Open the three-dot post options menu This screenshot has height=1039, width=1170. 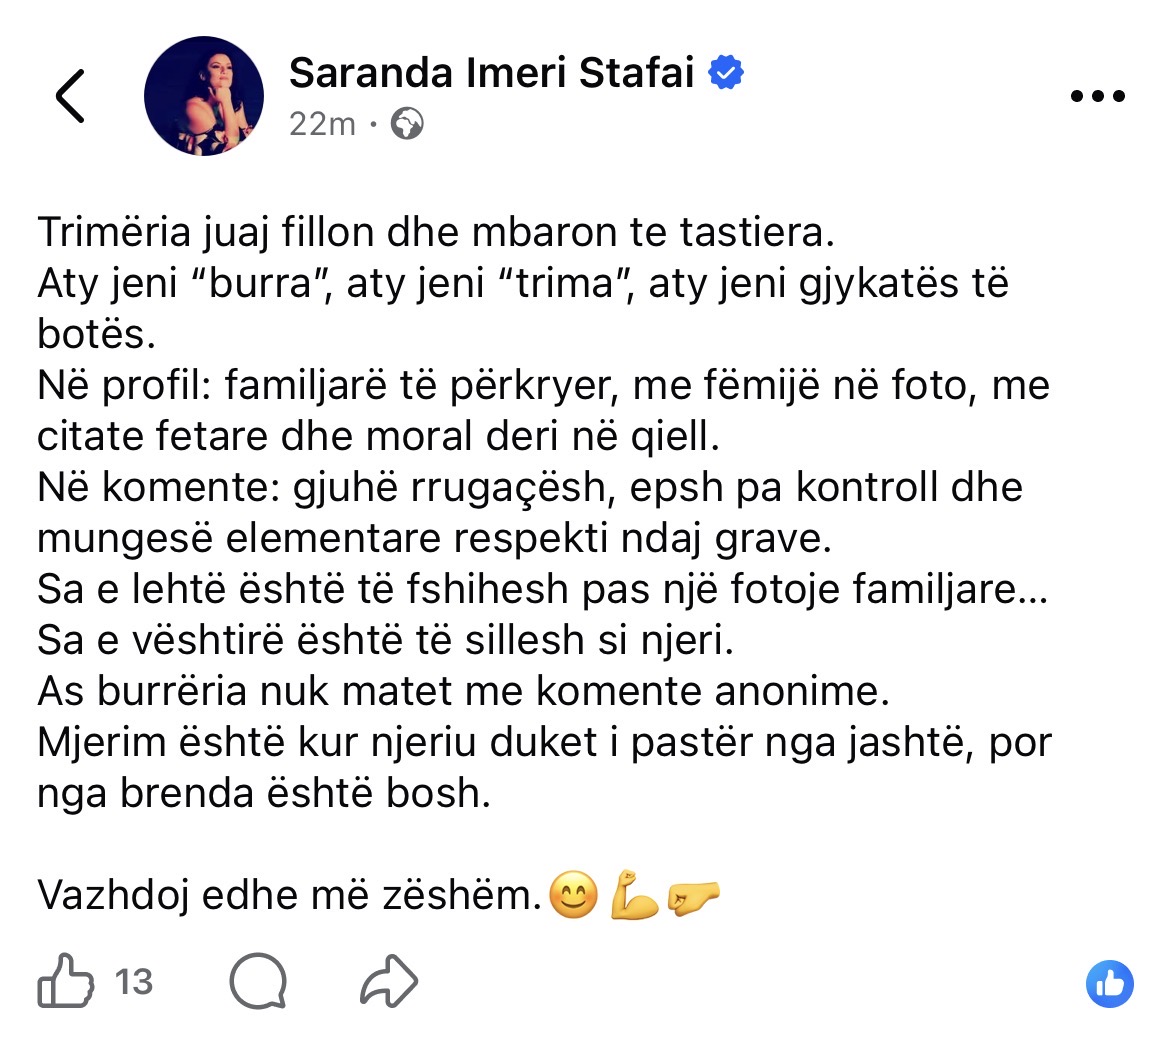tap(1097, 97)
